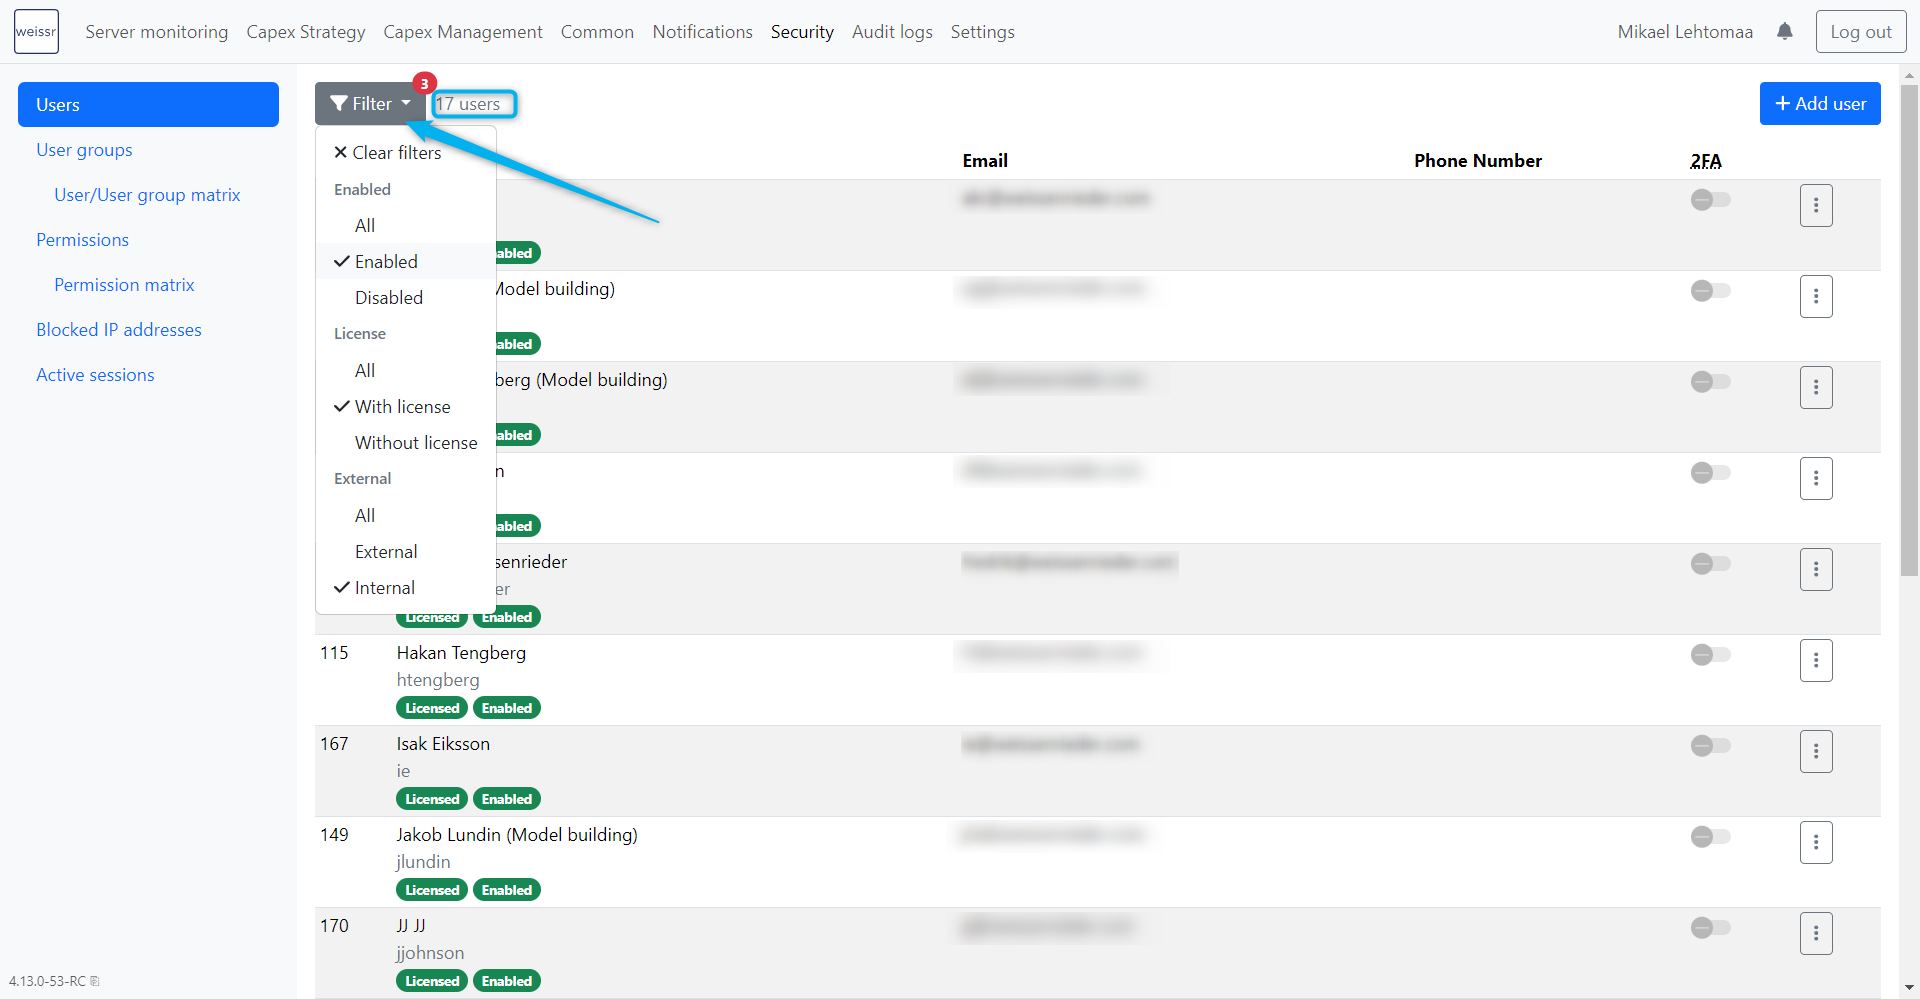Viewport: 1920px width, 999px height.
Task: Click Mikael Lehtomaa user name
Action: (1685, 32)
